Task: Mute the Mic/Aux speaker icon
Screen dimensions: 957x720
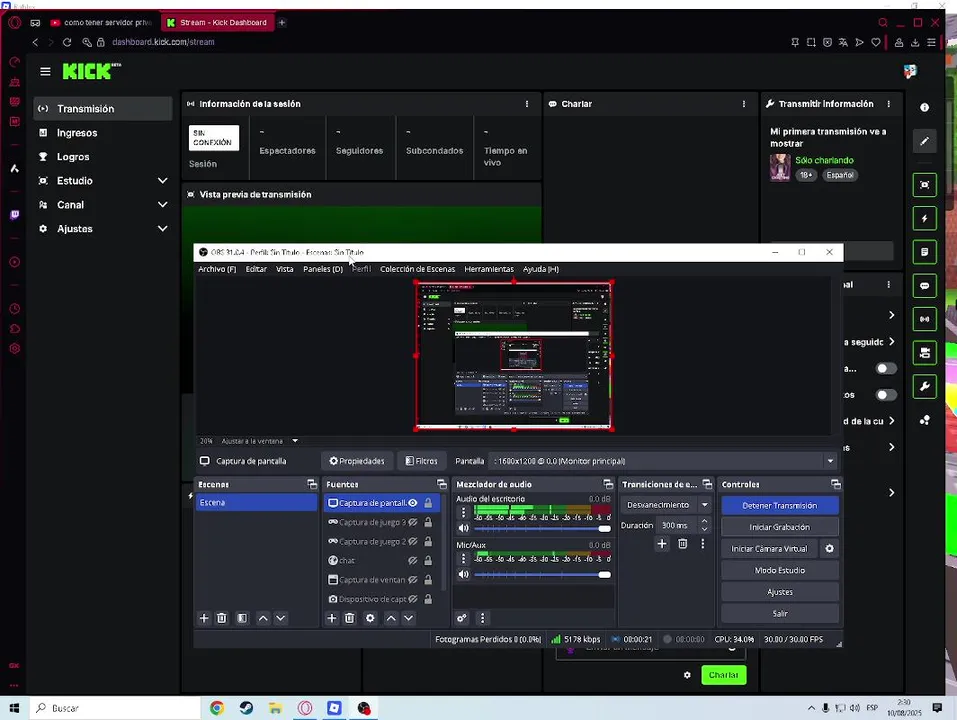Action: (464, 574)
